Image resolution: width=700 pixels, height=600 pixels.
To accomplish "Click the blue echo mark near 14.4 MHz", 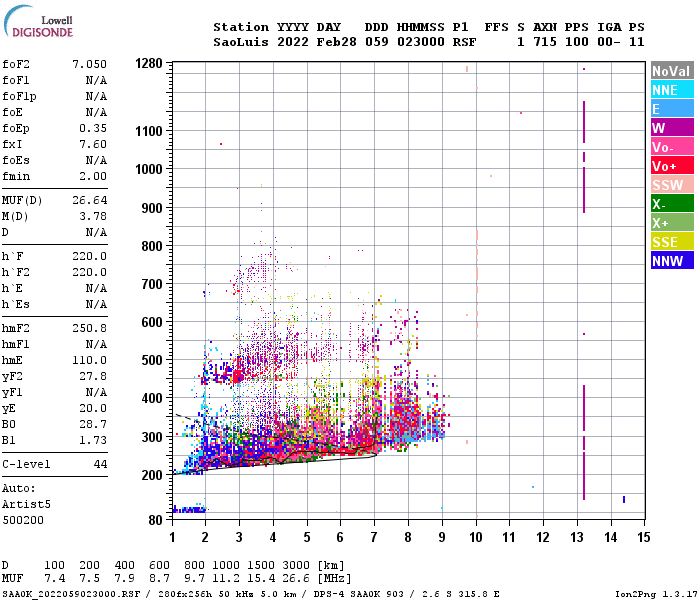I will click(x=624, y=500).
